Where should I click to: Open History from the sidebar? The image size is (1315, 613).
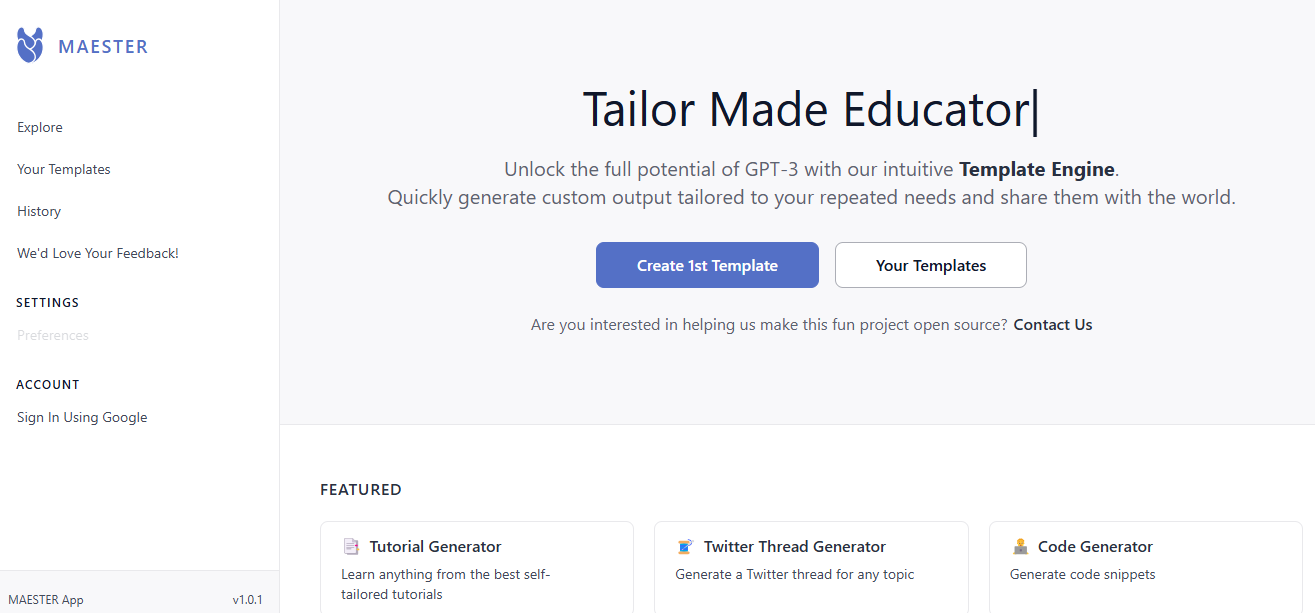(x=39, y=211)
